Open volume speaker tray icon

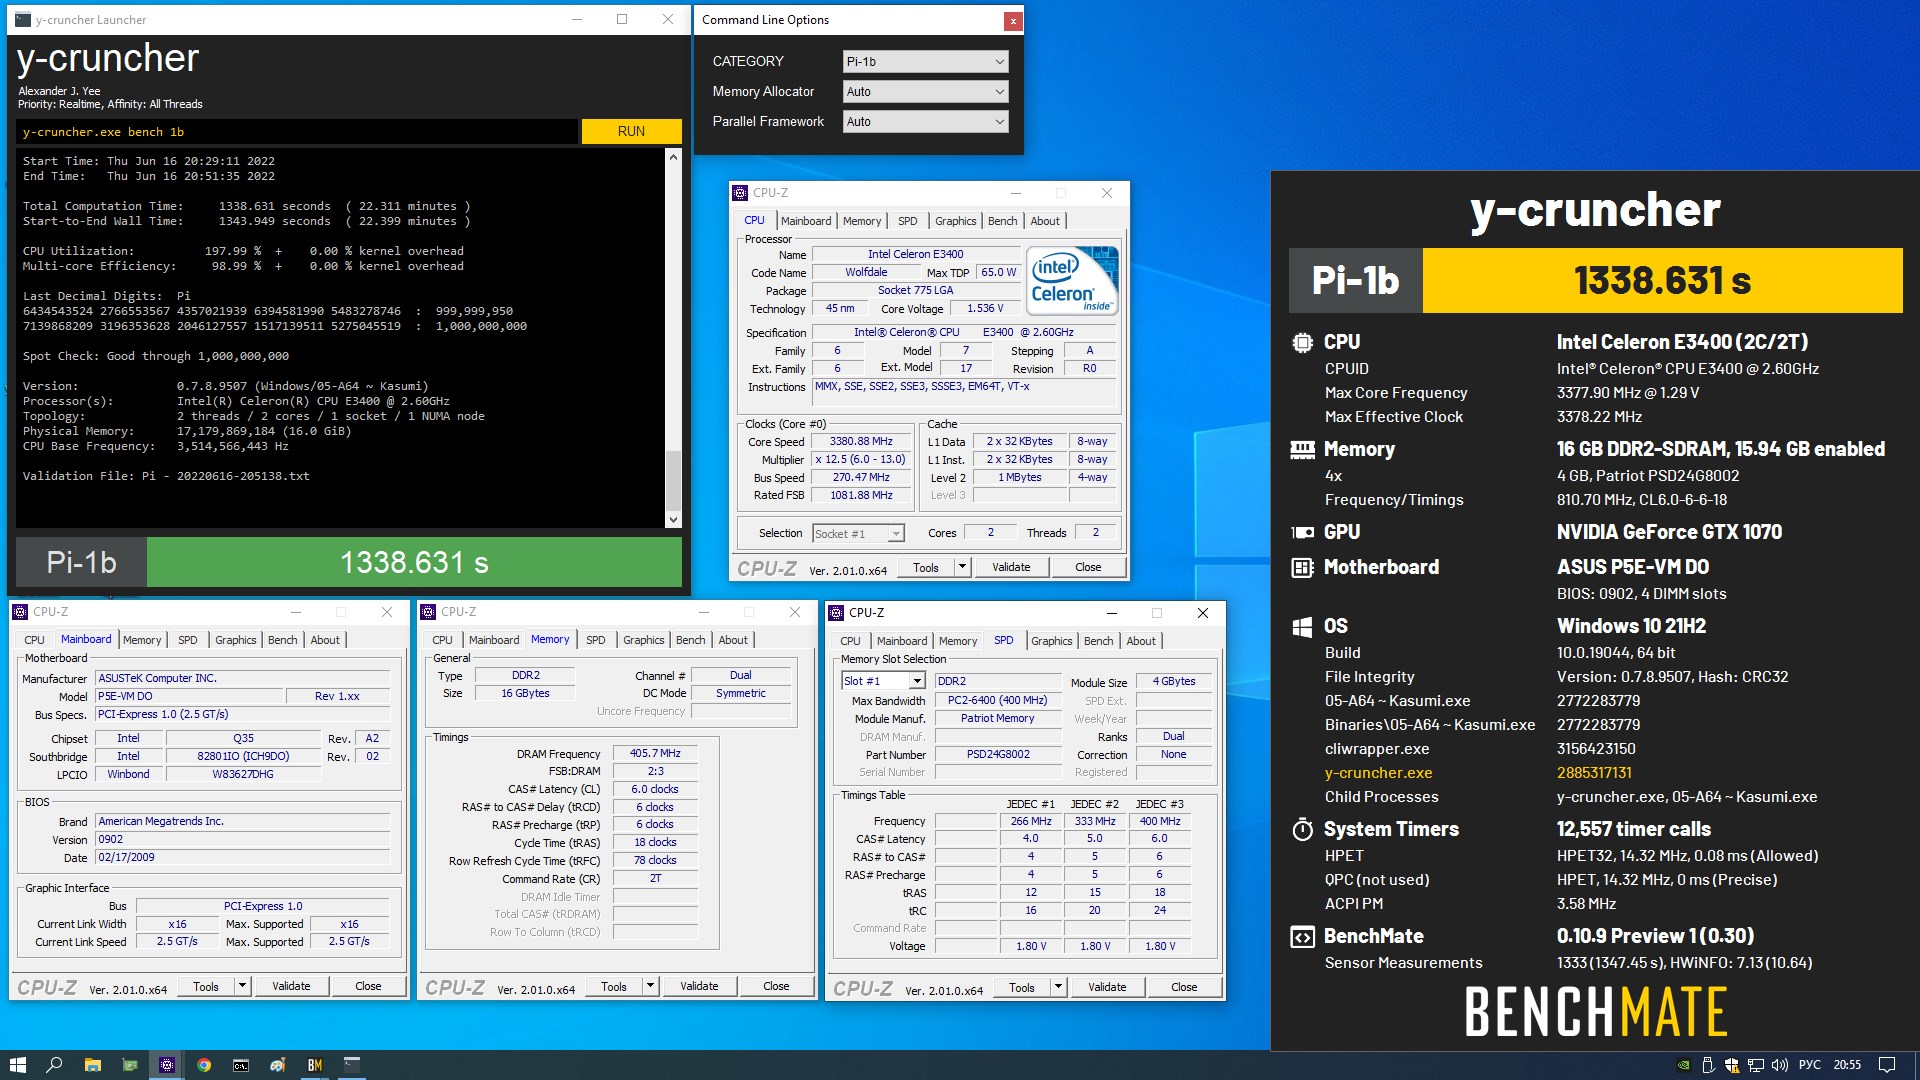click(1779, 1065)
